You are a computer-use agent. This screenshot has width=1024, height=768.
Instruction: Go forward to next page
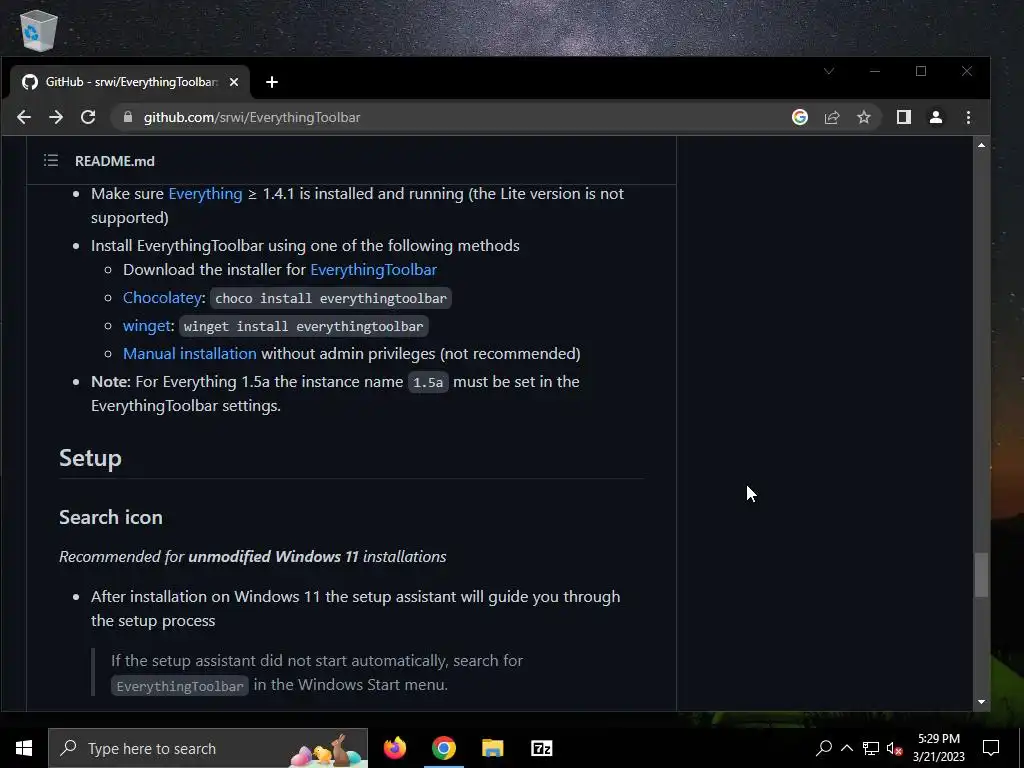56,117
